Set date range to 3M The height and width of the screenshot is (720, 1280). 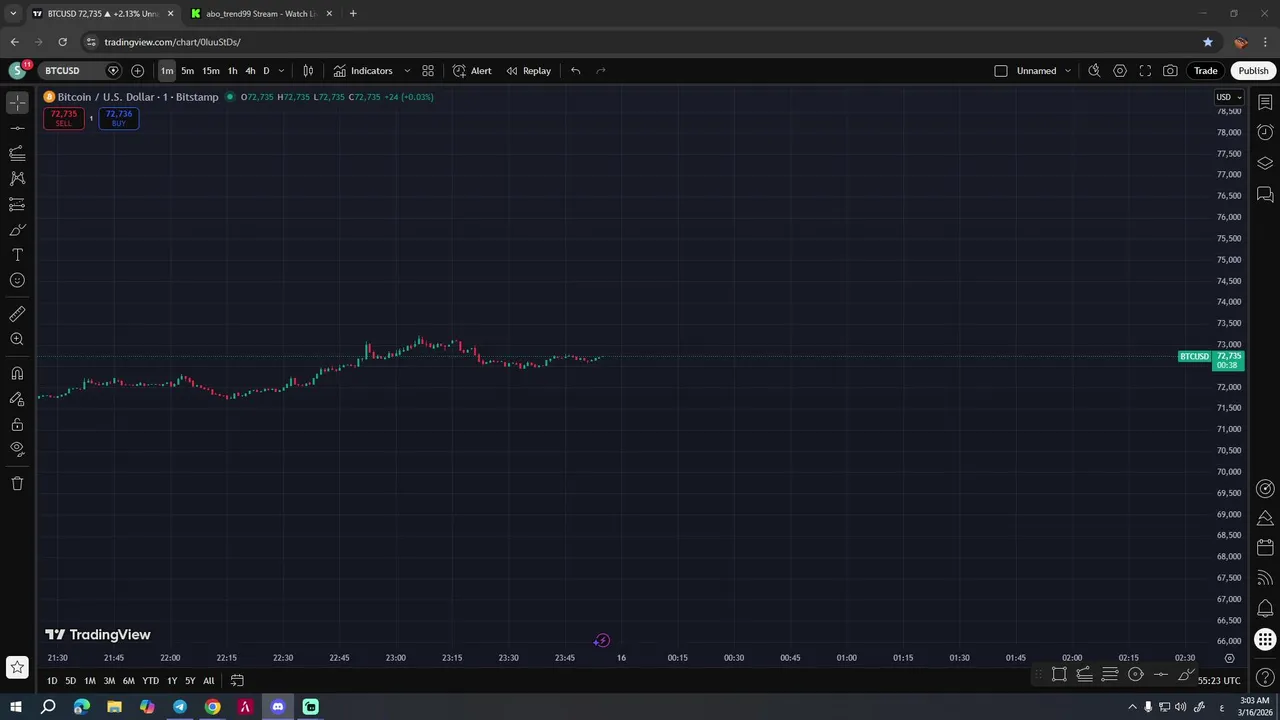109,681
